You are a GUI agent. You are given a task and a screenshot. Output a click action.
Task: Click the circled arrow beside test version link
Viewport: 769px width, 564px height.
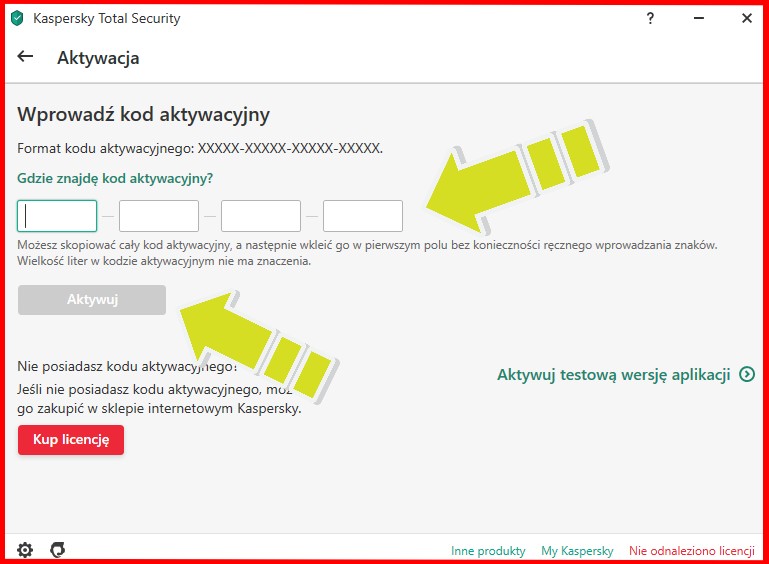pyautogui.click(x=747, y=375)
